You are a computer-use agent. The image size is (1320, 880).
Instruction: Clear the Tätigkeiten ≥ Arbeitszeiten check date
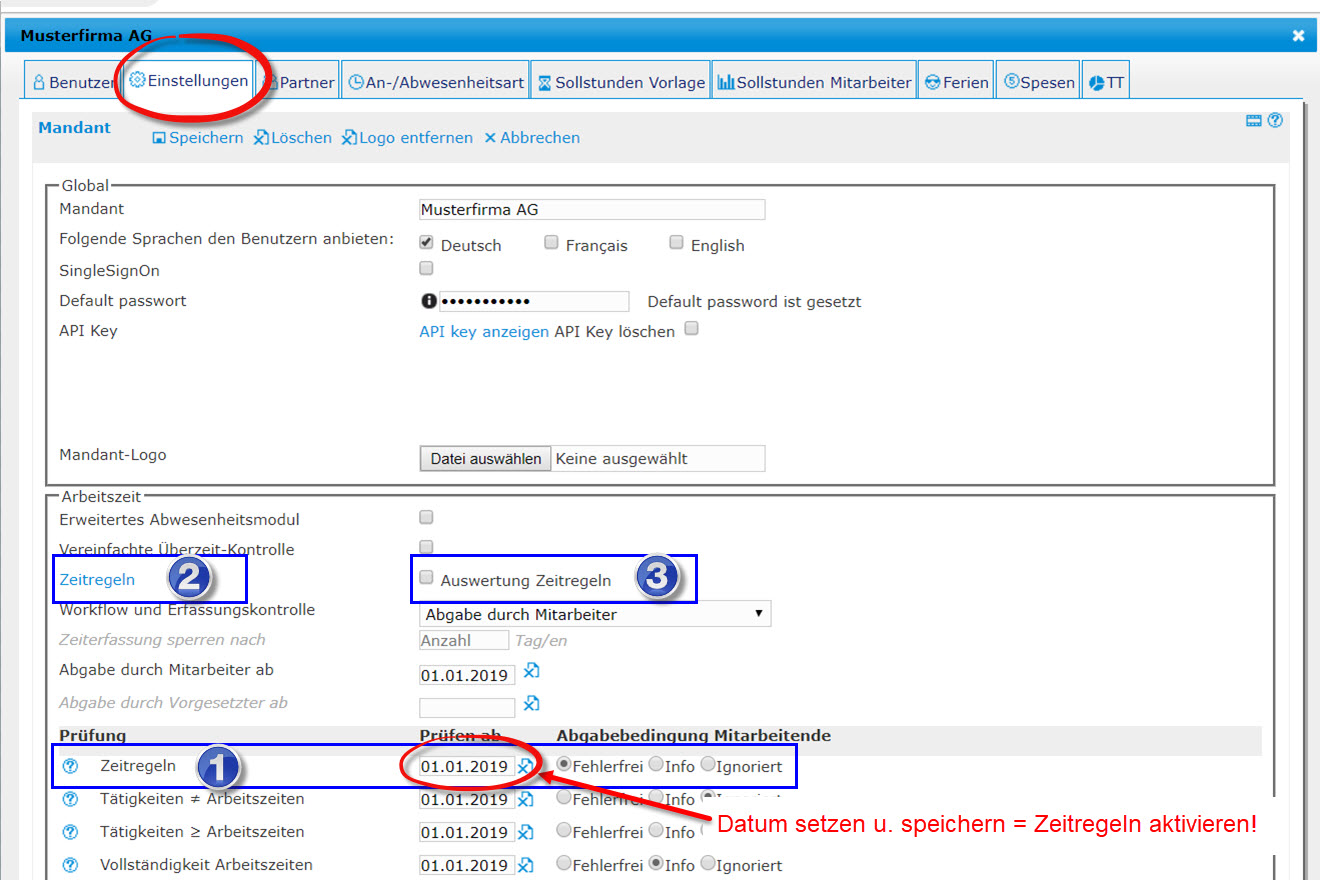526,832
